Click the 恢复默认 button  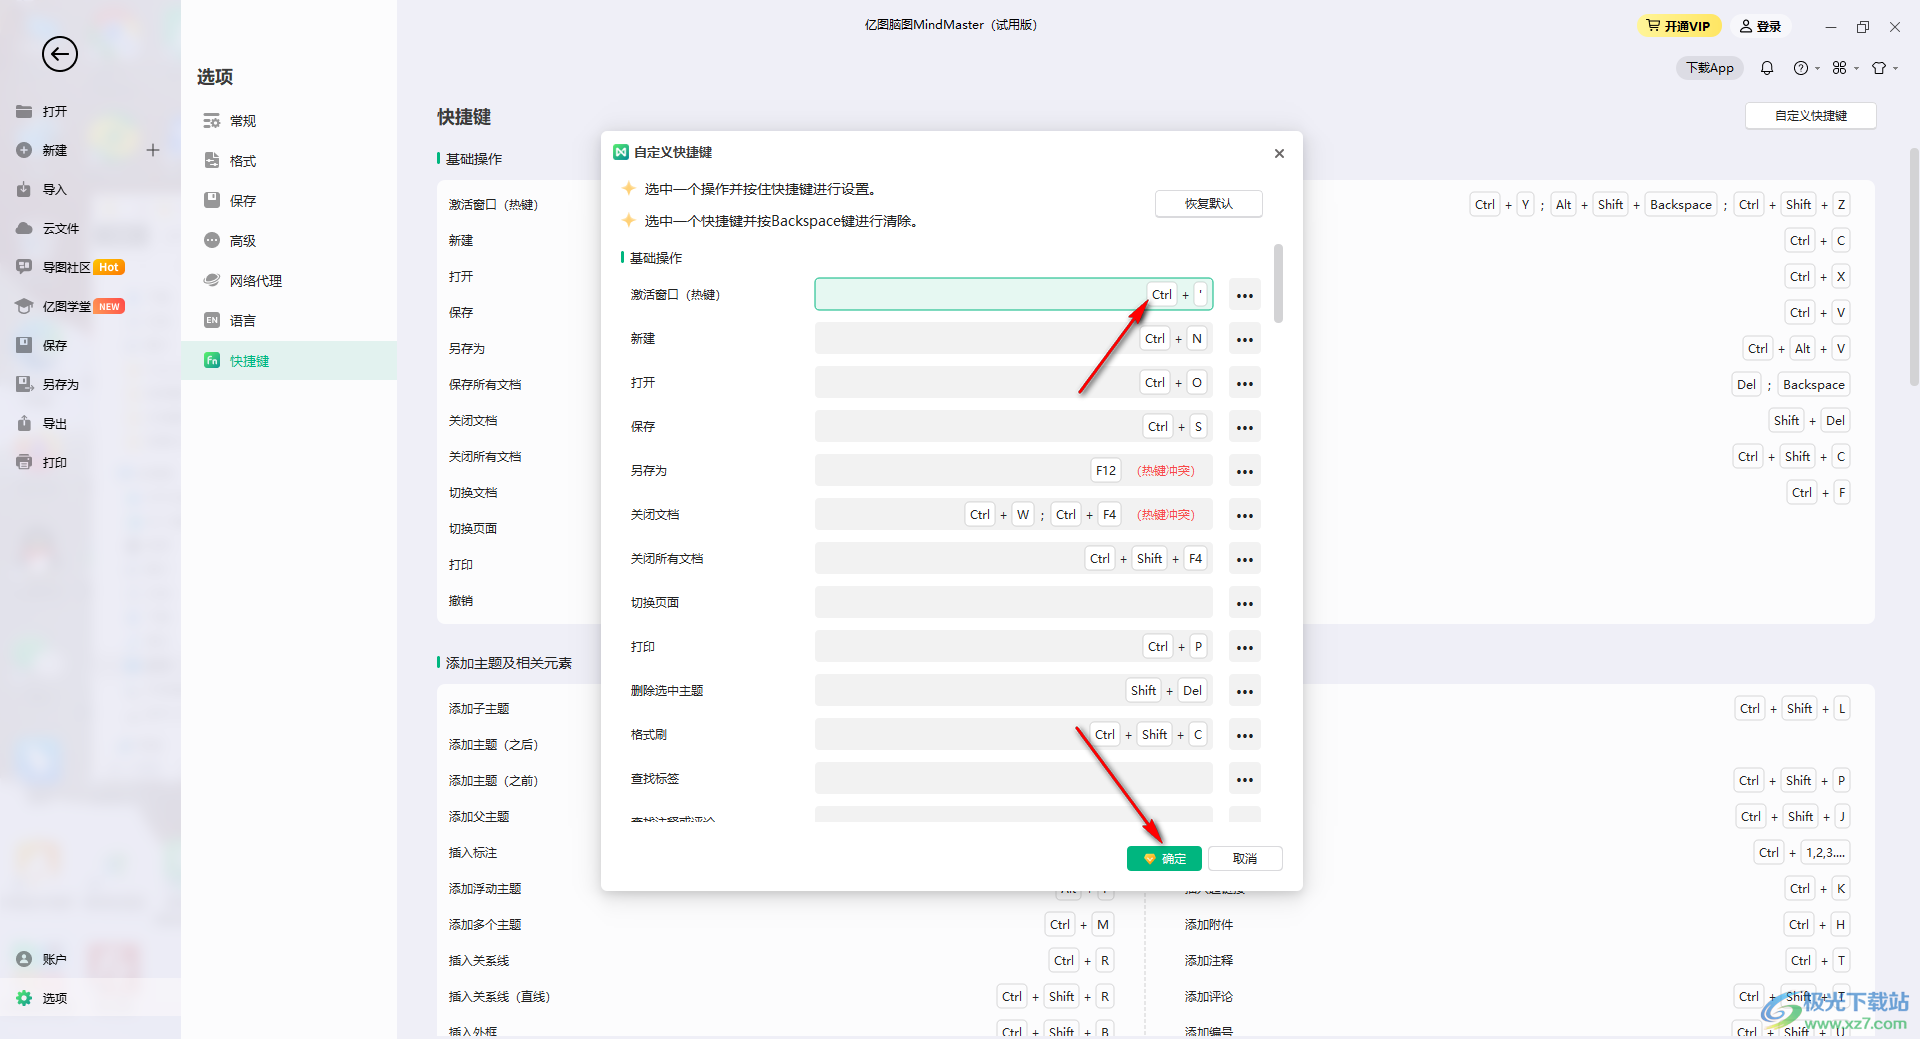pos(1209,203)
